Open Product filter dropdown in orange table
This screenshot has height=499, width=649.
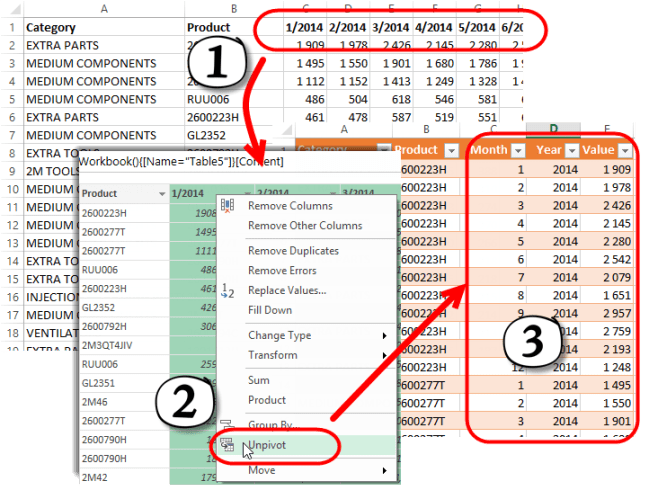pyautogui.click(x=452, y=151)
